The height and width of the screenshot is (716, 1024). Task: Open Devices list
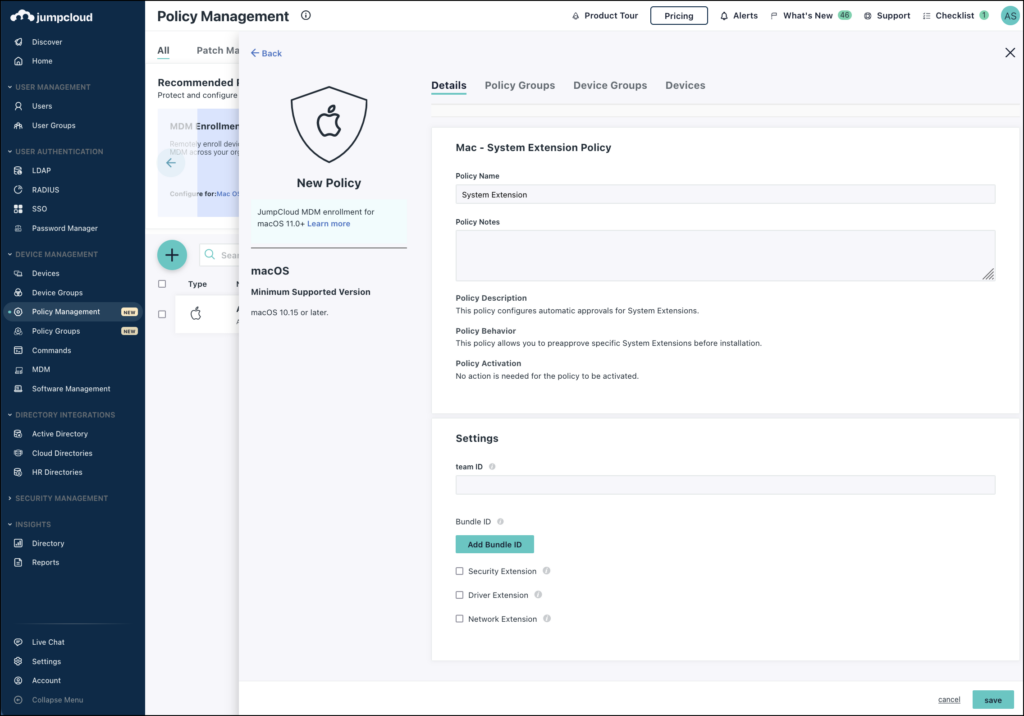tap(45, 274)
